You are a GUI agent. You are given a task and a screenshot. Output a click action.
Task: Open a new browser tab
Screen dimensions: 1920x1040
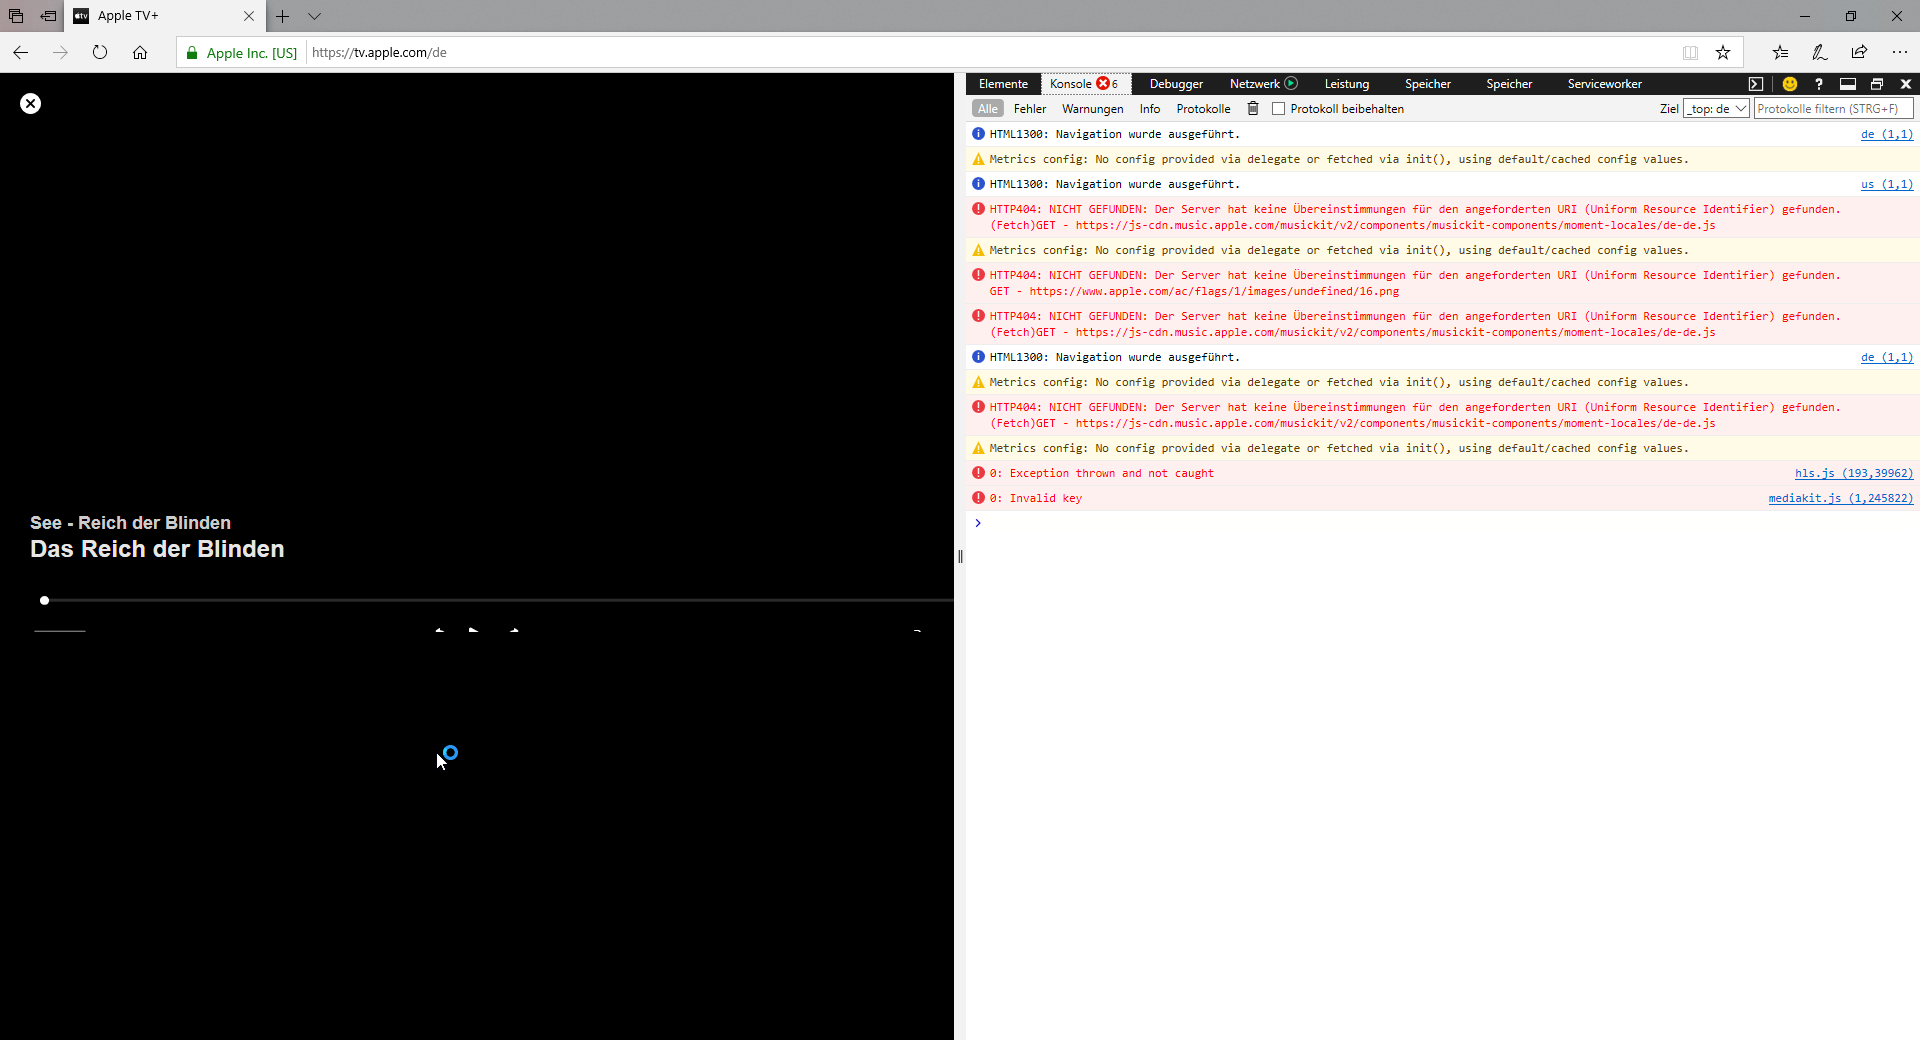(283, 16)
